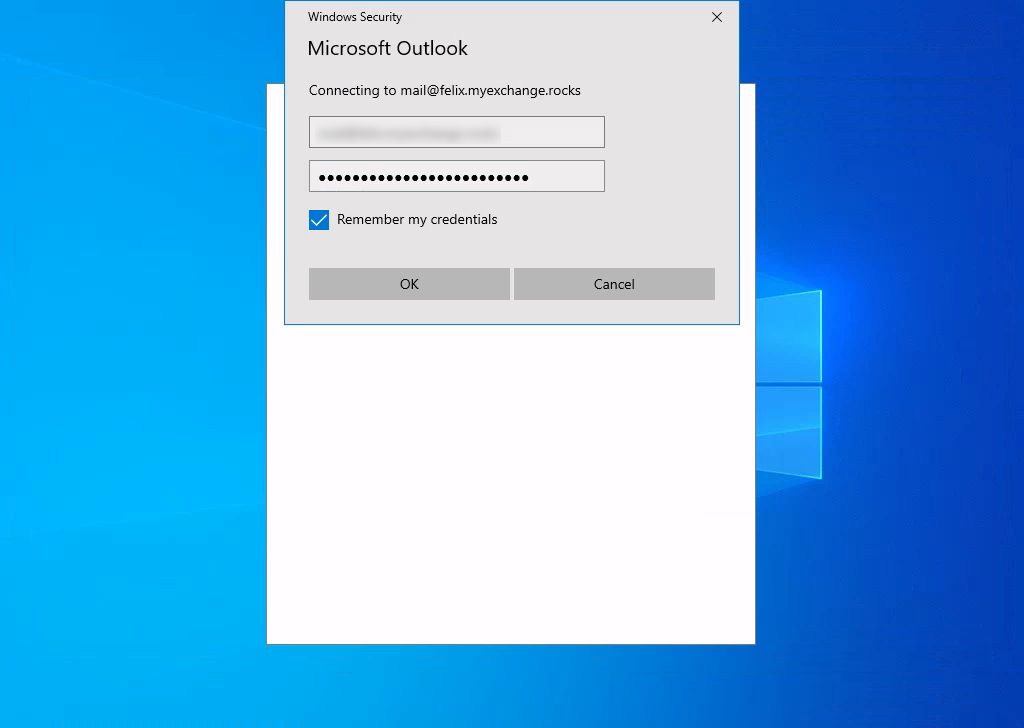Select the masked password field

[x=456, y=175]
